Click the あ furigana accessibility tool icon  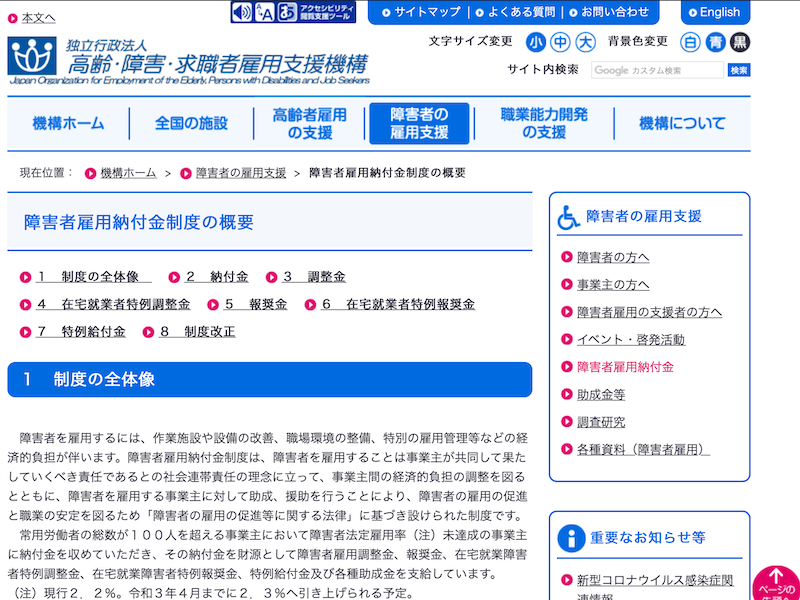[x=288, y=12]
